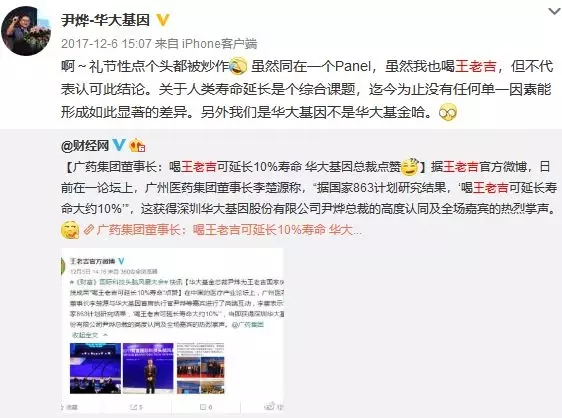562x418 pixels.
Task: Click the yummy face emoji before link
Action: 70,230
